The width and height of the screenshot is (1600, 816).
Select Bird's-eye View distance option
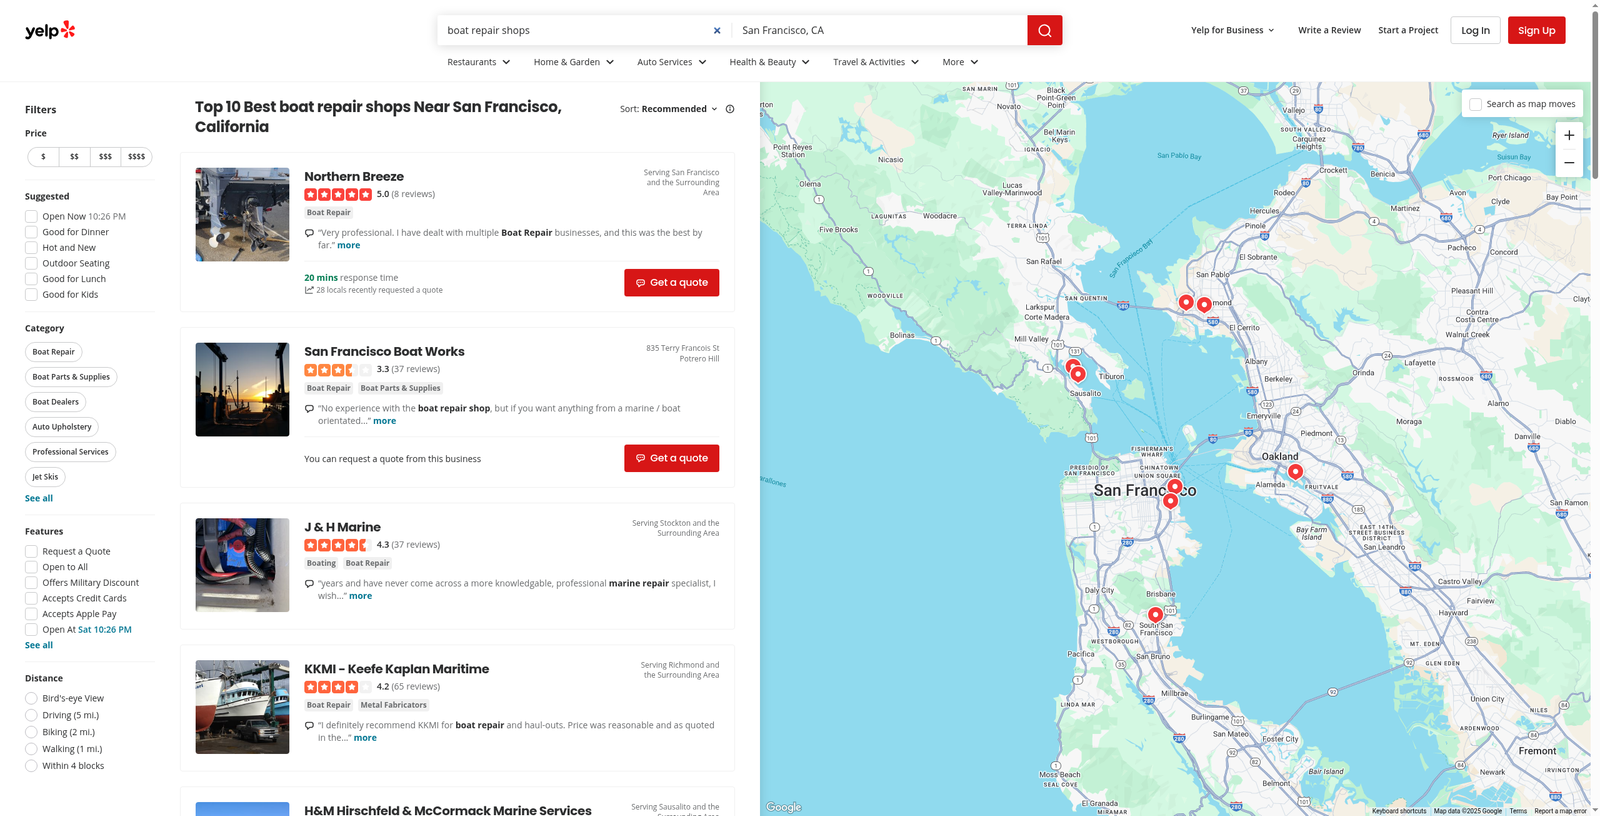click(x=31, y=699)
